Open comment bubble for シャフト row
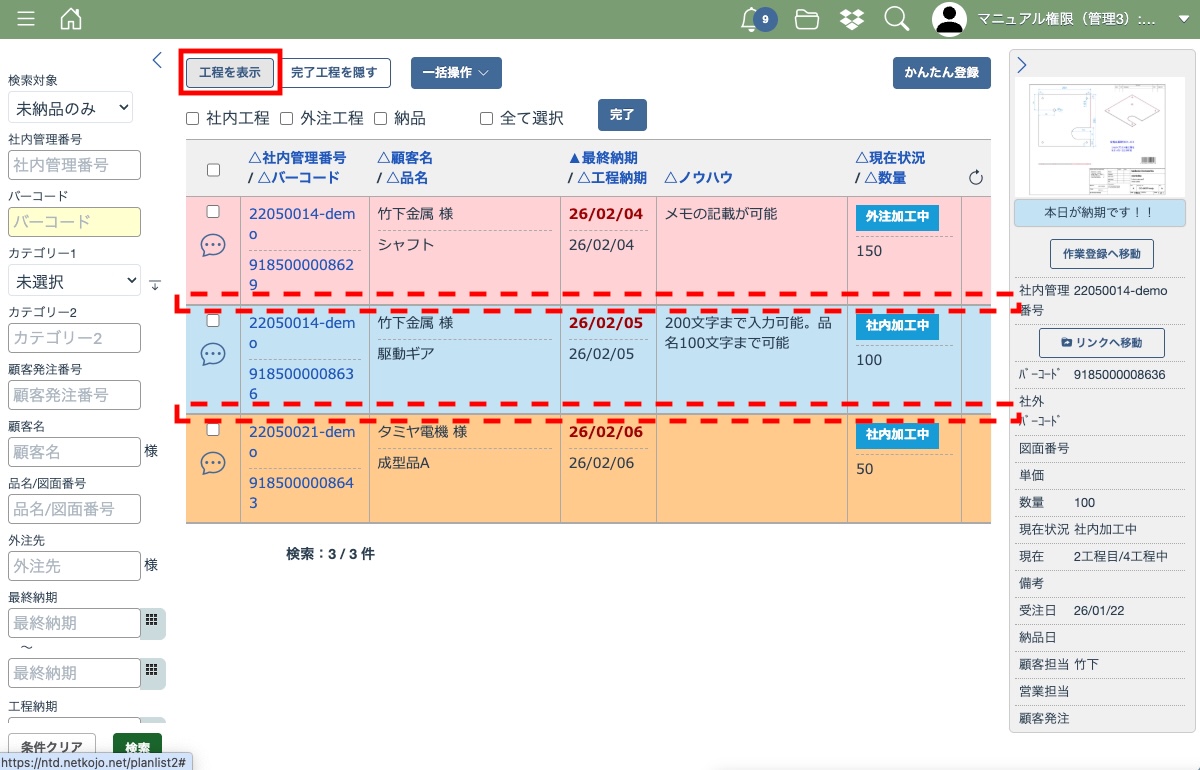The image size is (1200, 770). pos(213,245)
